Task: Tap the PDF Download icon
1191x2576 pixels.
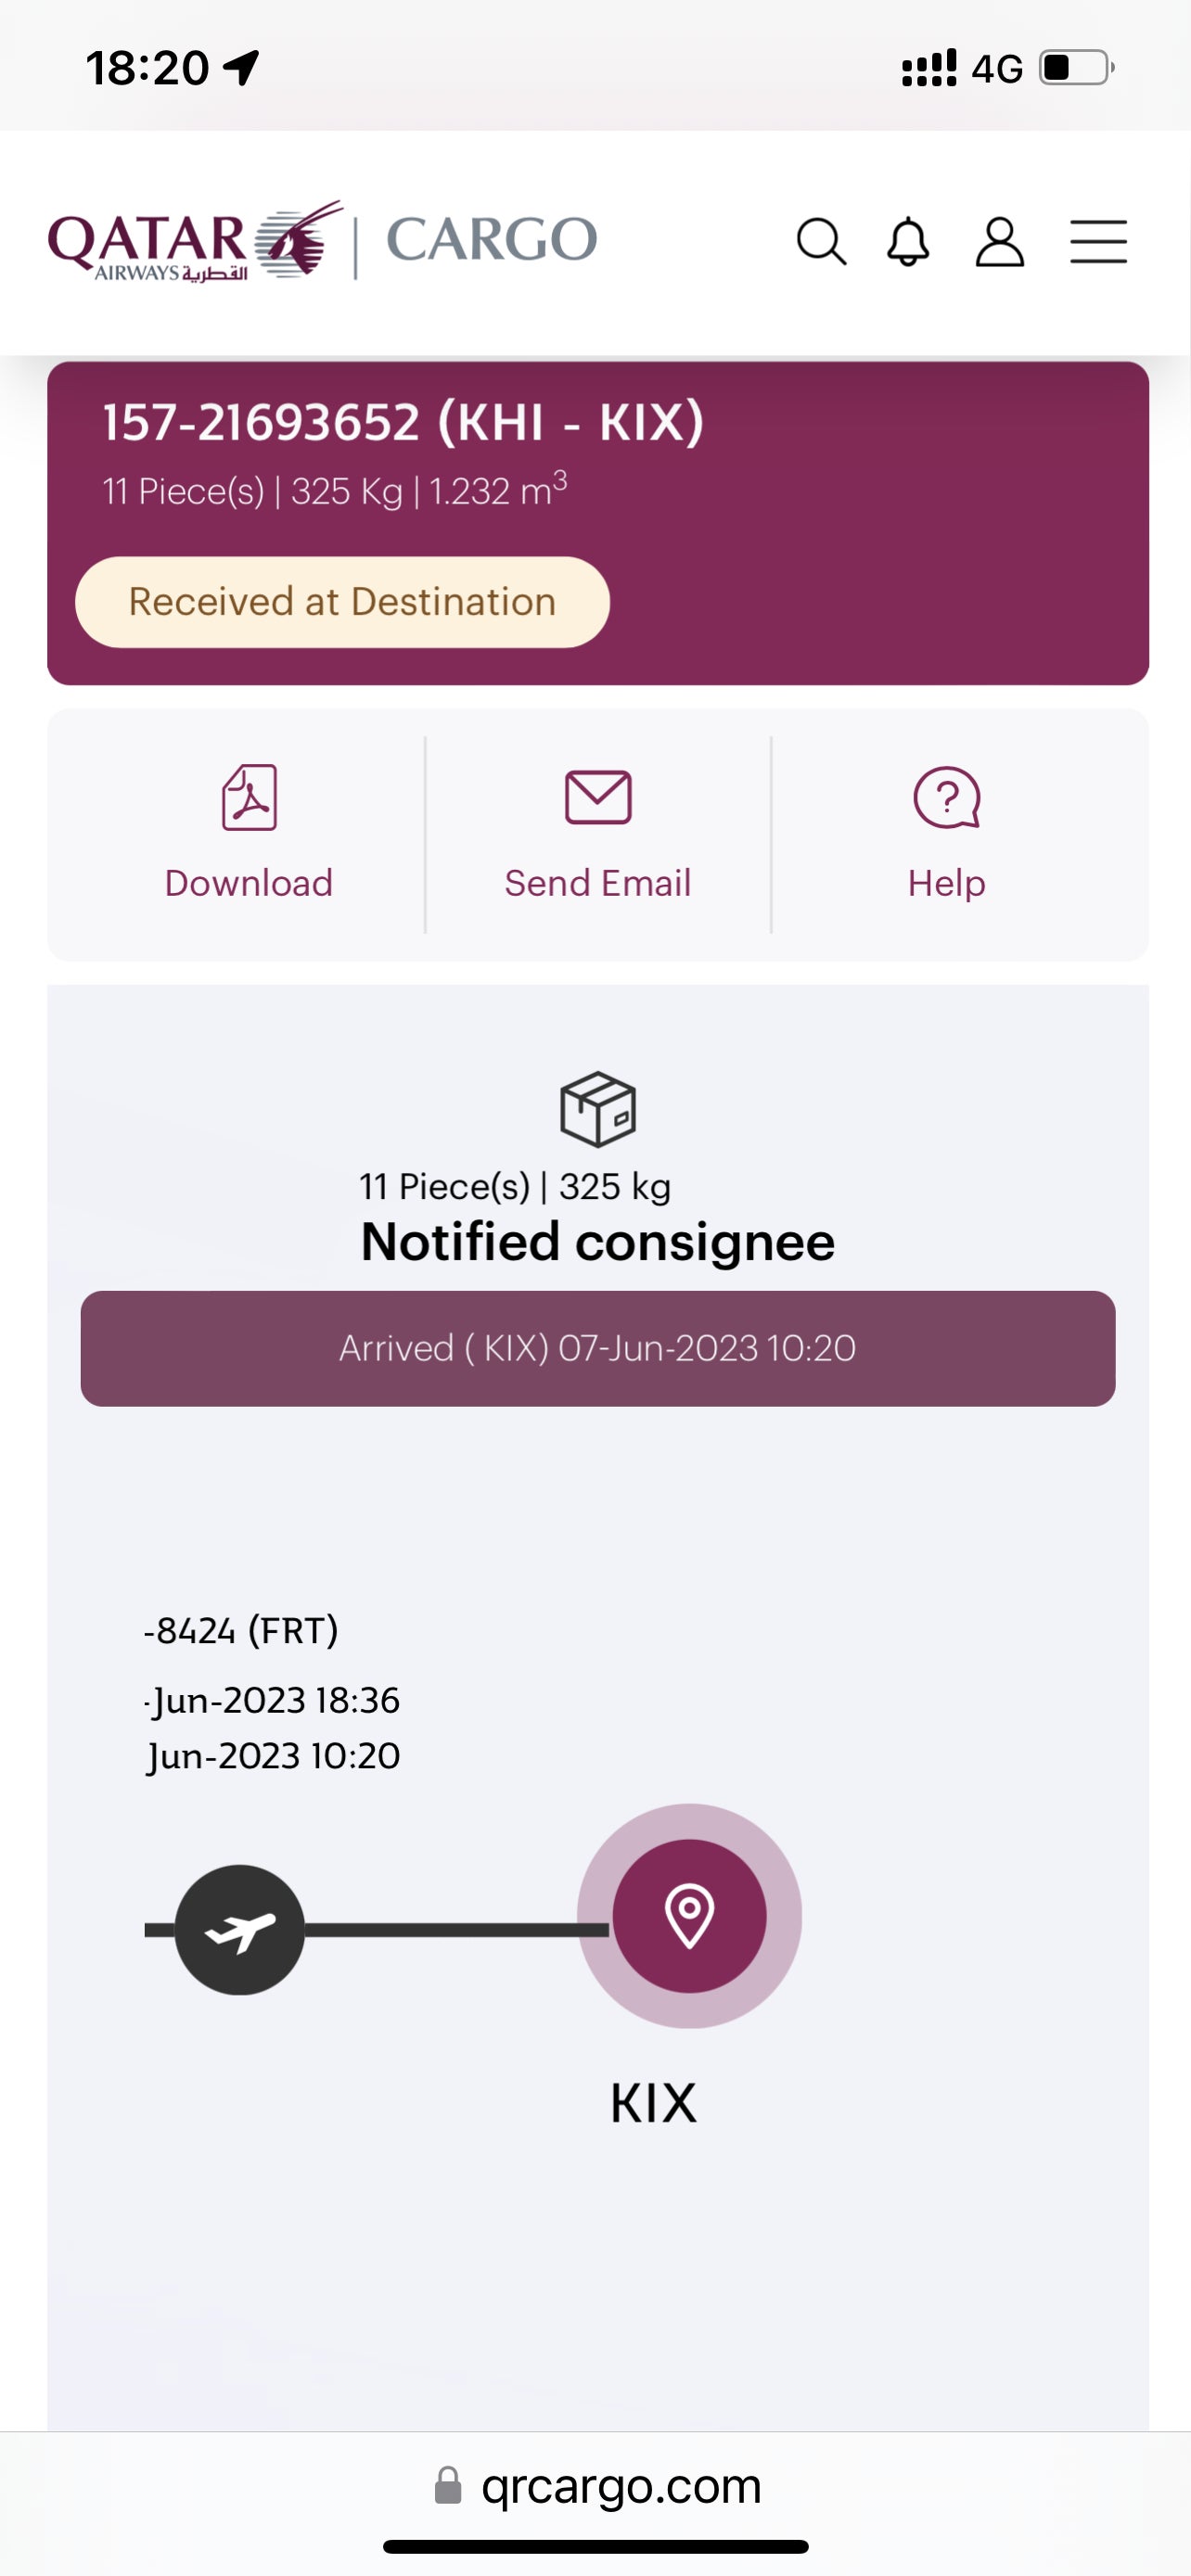Action: [249, 798]
